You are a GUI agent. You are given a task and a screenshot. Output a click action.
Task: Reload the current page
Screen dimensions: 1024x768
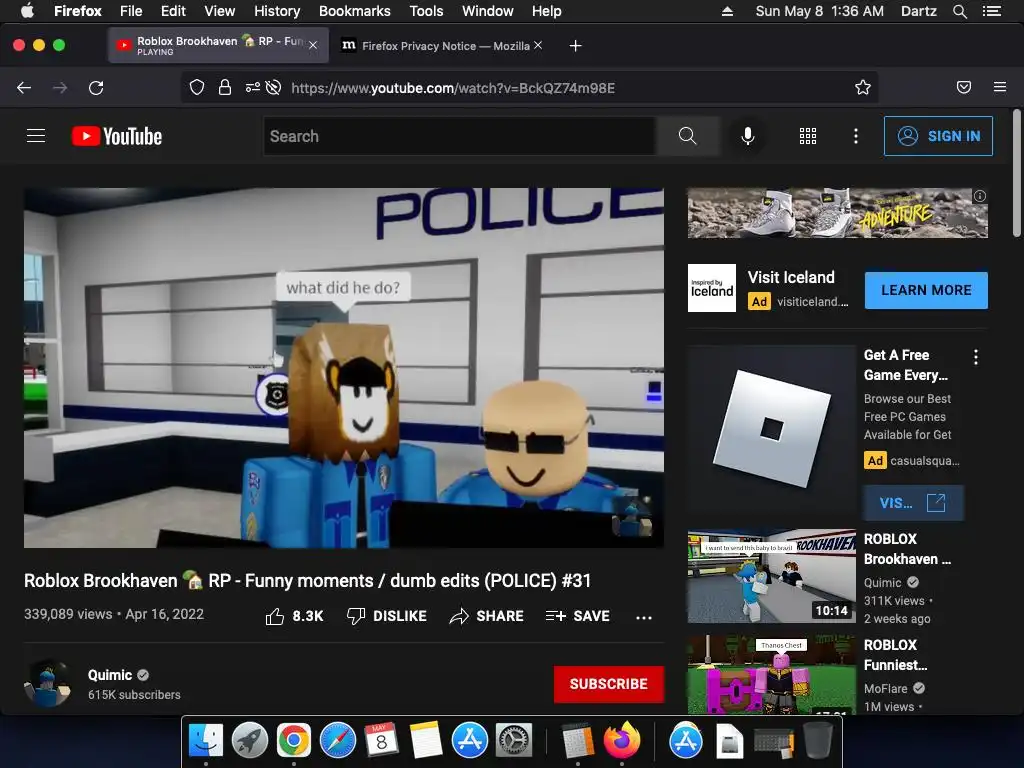click(96, 88)
